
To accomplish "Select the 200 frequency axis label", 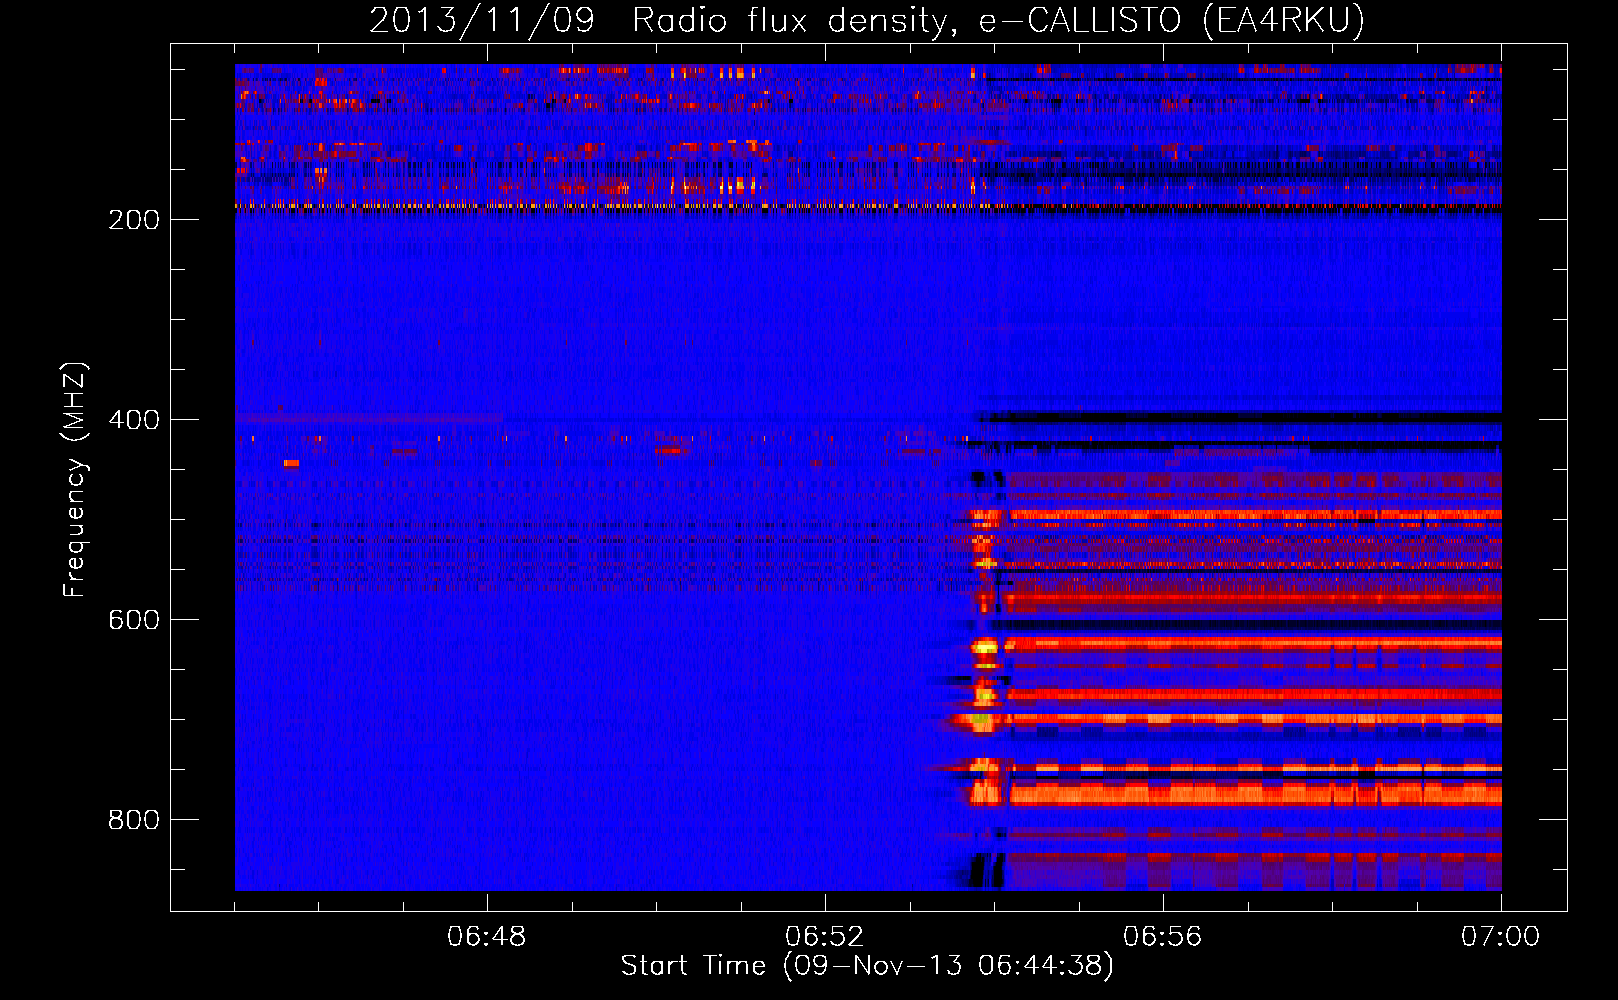I will 133,220.
